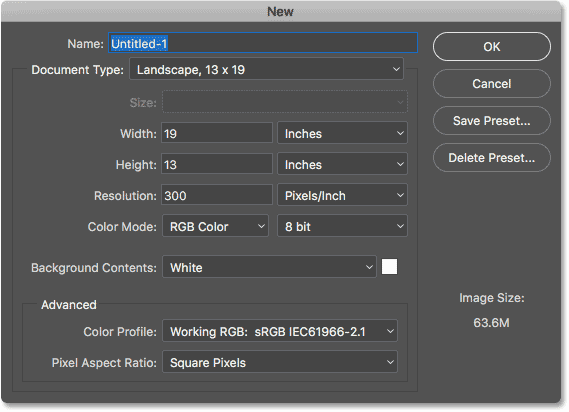The height and width of the screenshot is (412, 569).
Task: Open the Pixel Aspect Ratio dropdown
Action: pyautogui.click(x=280, y=362)
